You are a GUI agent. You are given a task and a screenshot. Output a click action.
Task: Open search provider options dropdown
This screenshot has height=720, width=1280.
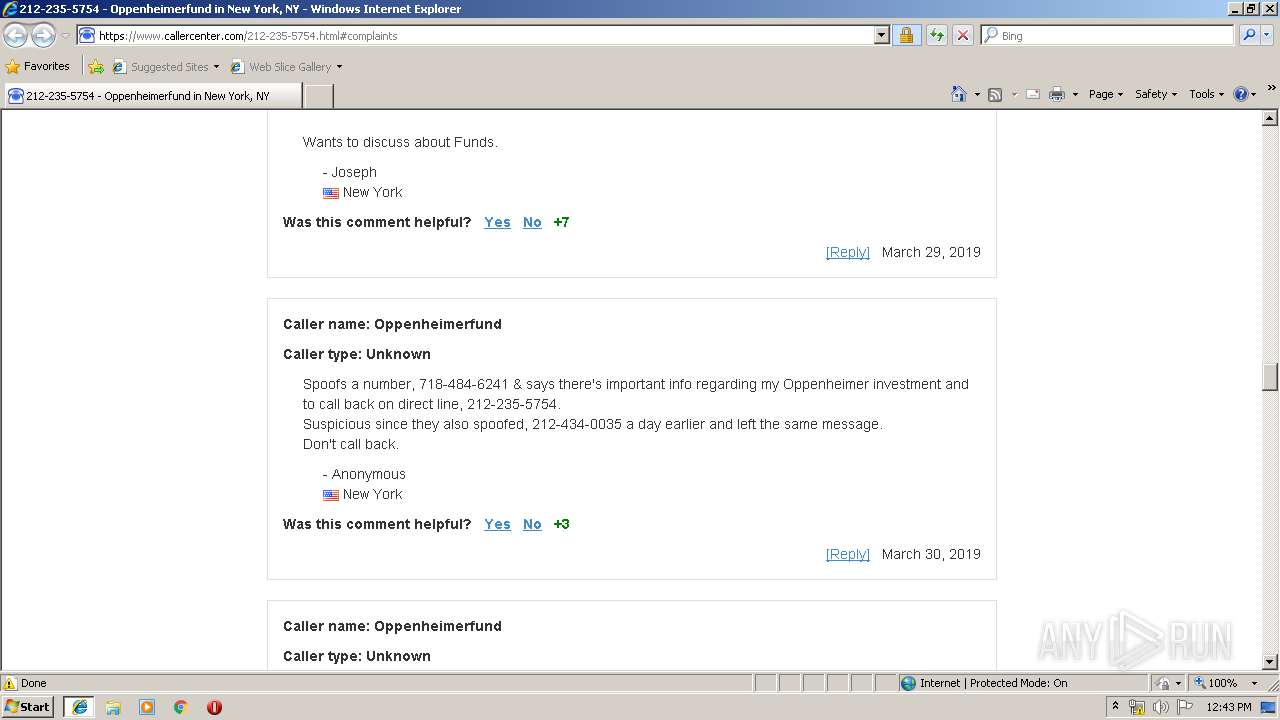click(x=1266, y=35)
